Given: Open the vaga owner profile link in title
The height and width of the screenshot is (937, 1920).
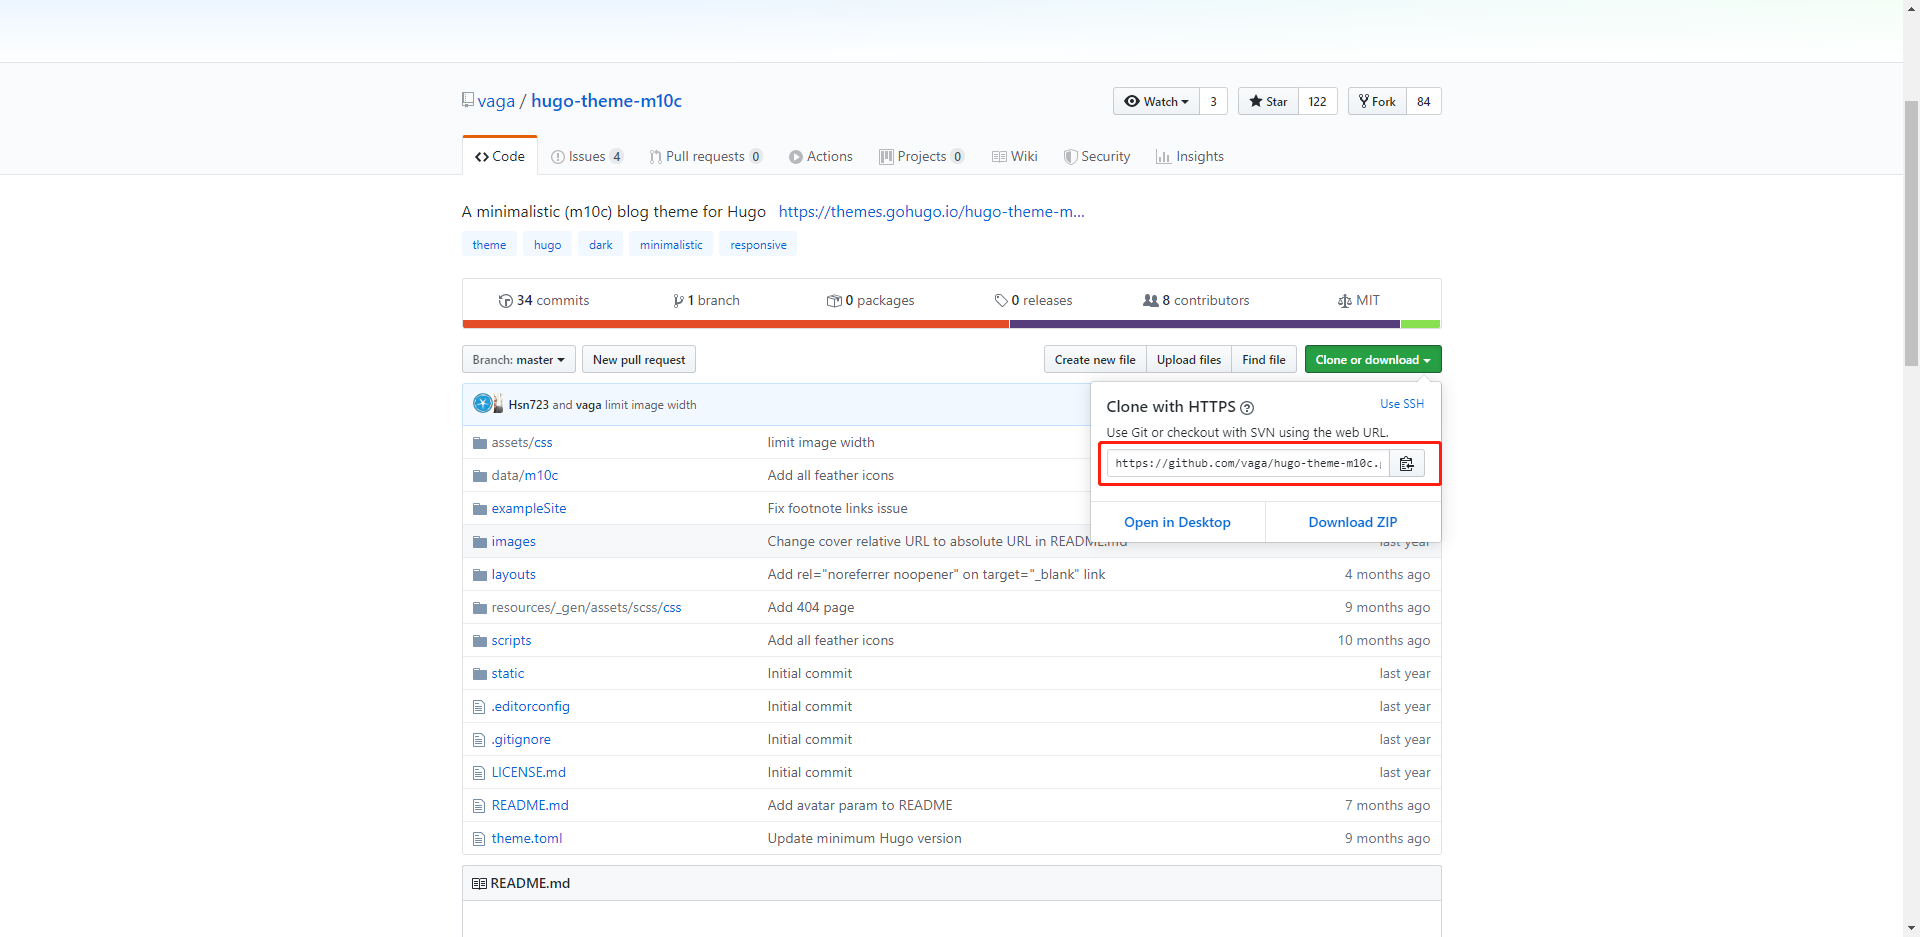Looking at the screenshot, I should 496,101.
